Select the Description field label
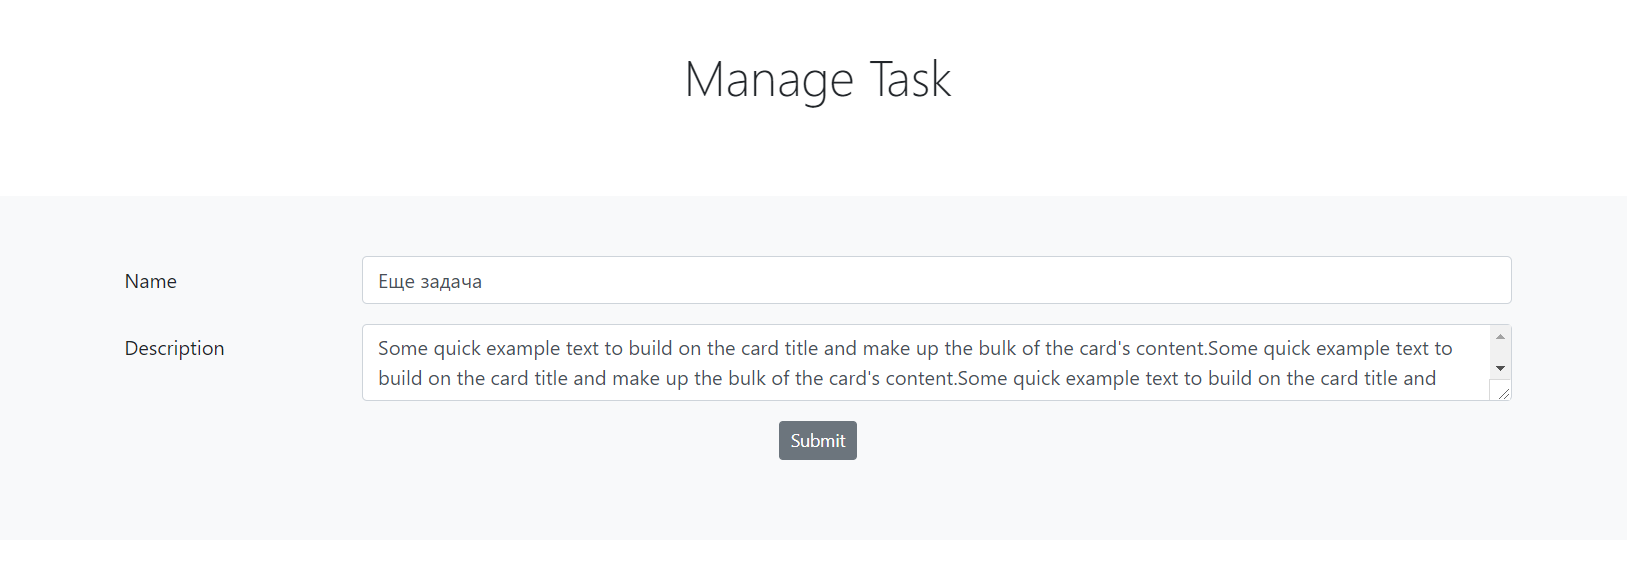Screen dimensions: 1627x577 point(174,348)
